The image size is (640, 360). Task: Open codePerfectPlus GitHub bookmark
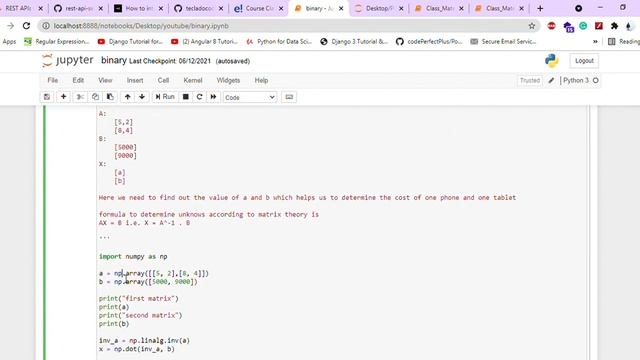pos(429,41)
